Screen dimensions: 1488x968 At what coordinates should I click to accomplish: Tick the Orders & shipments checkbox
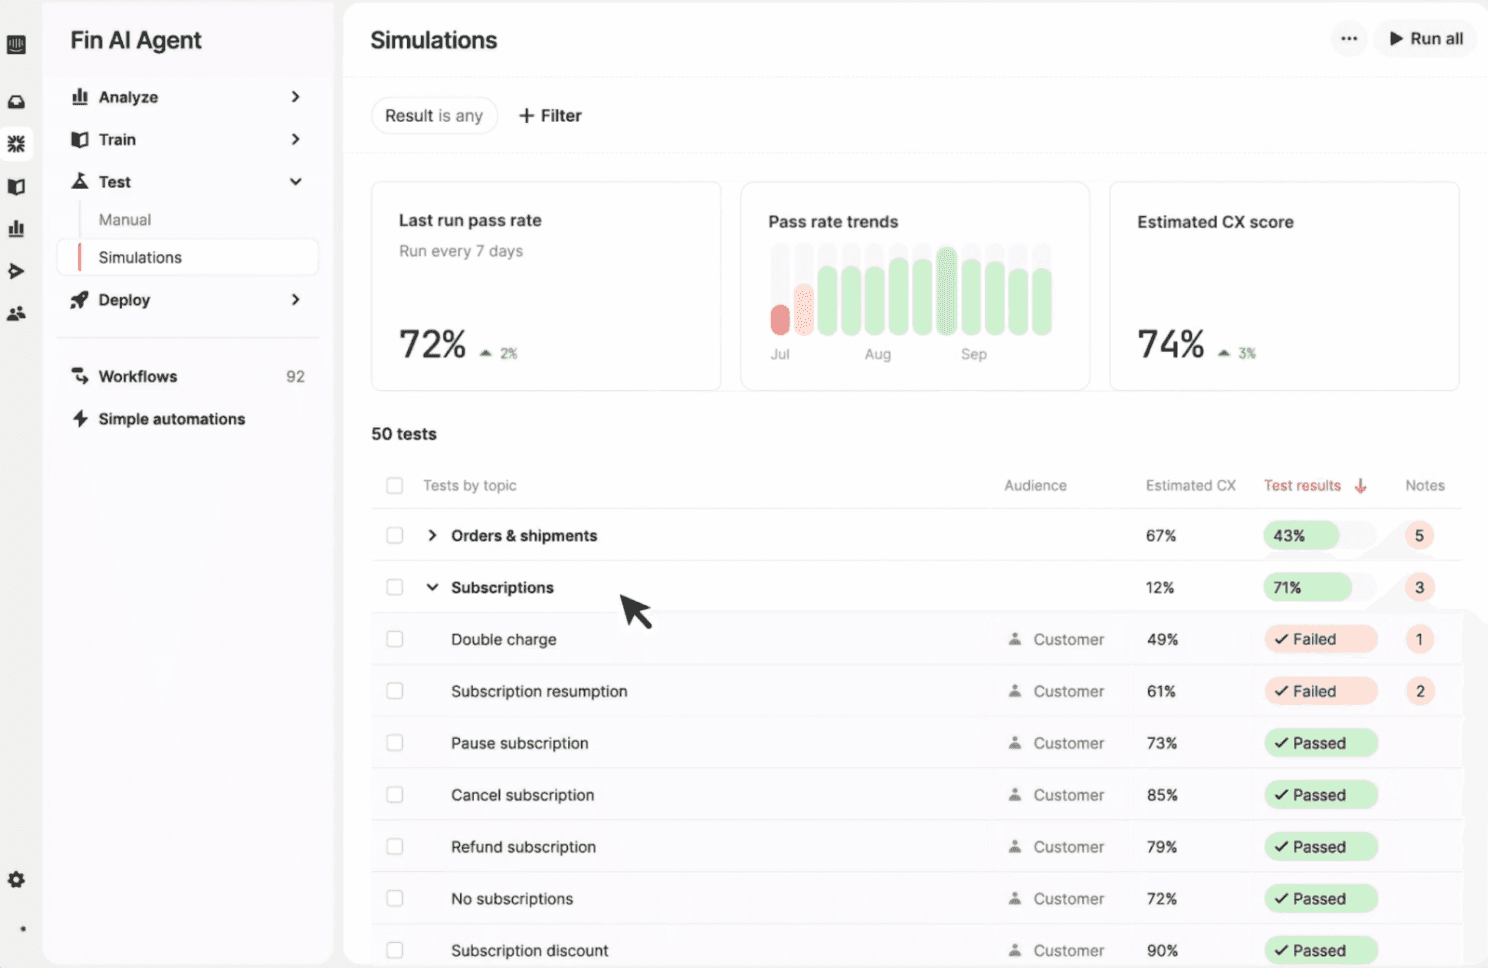395,535
